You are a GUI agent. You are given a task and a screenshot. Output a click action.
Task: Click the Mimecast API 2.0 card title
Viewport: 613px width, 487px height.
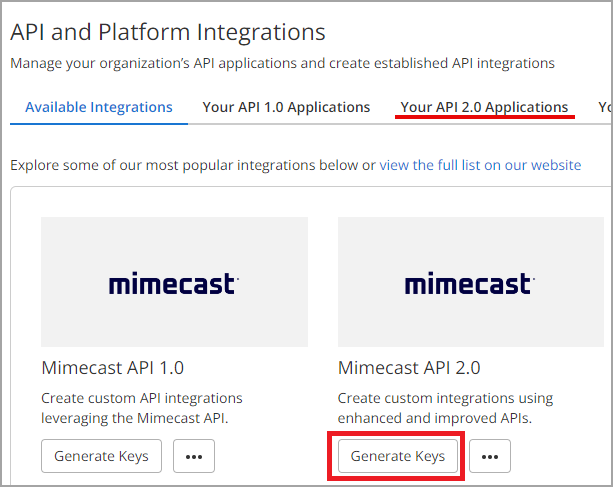pyautogui.click(x=409, y=367)
